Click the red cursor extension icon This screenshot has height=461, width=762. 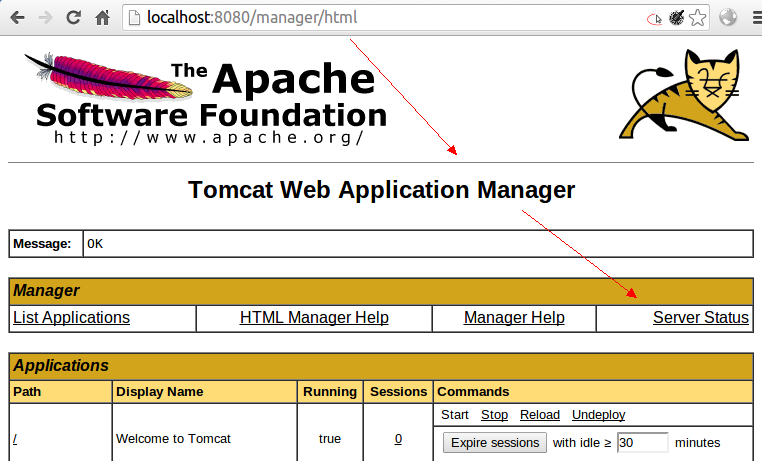(654, 19)
